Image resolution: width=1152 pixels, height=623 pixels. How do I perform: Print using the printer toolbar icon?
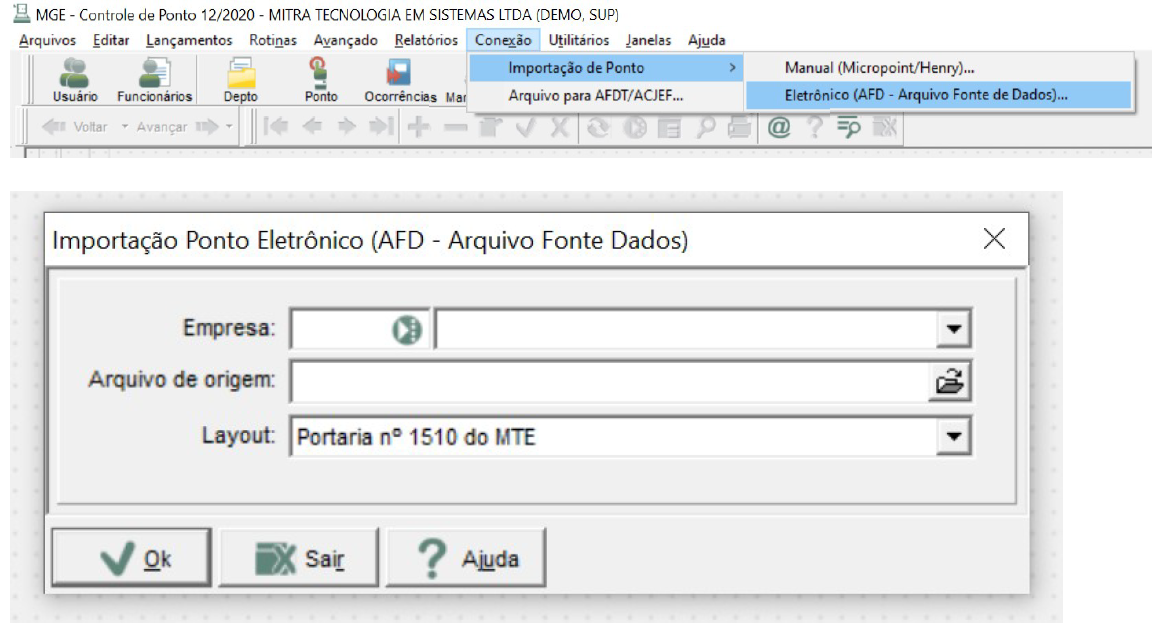click(x=740, y=127)
